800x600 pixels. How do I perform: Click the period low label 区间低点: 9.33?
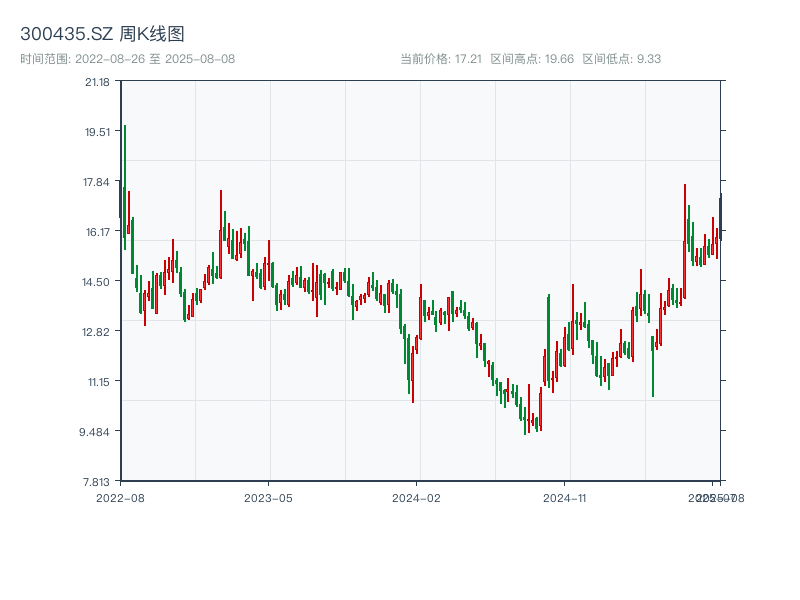pos(621,59)
